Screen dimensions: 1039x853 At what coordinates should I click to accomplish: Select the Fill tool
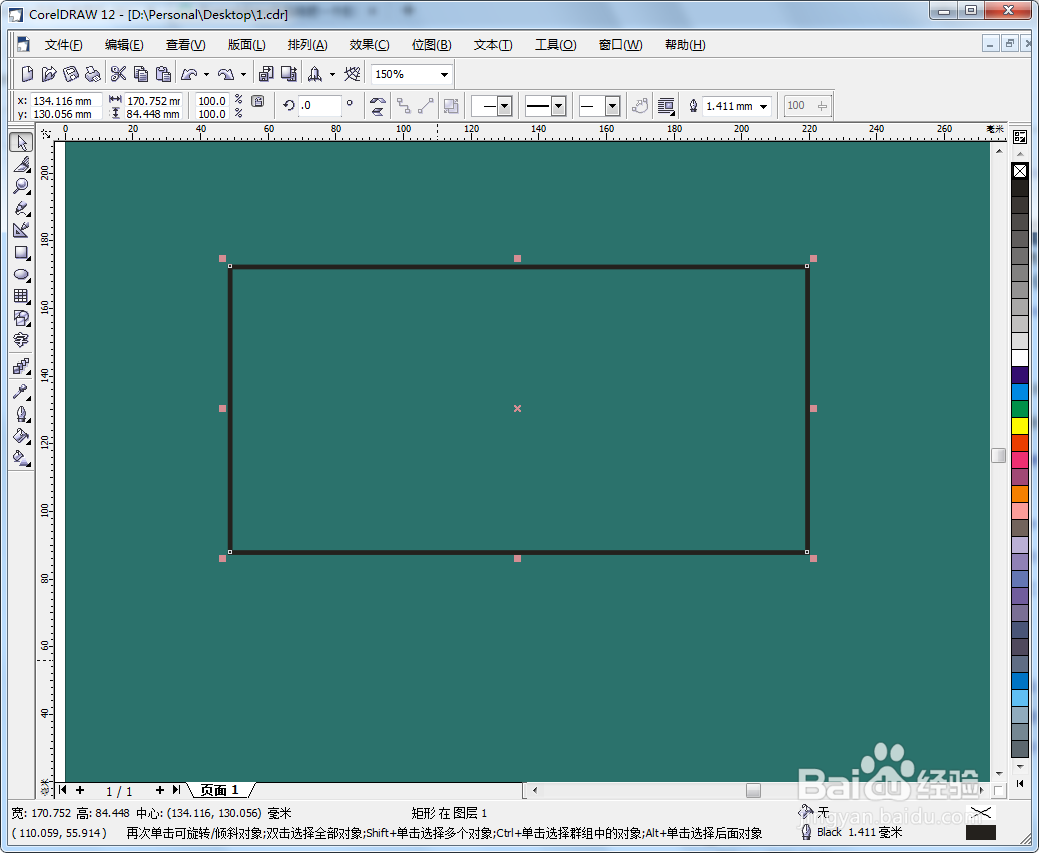point(21,436)
